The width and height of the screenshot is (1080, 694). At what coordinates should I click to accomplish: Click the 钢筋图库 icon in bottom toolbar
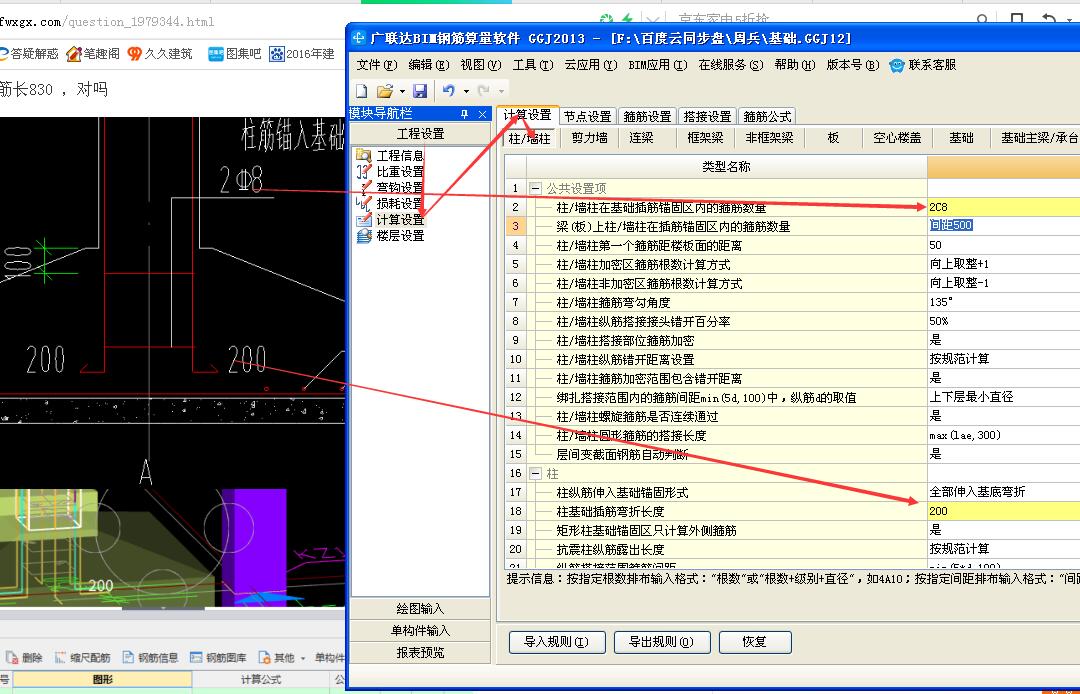pyautogui.click(x=196, y=658)
